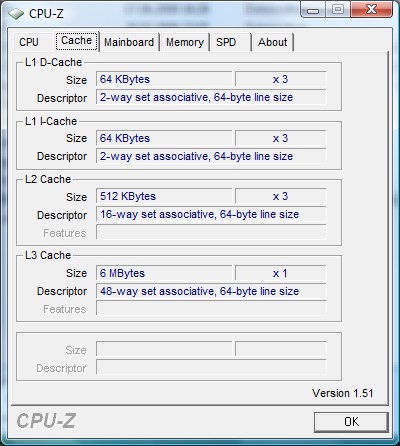The width and height of the screenshot is (400, 446).
Task: Click the empty L2 Cache Features field
Action: pos(211,232)
